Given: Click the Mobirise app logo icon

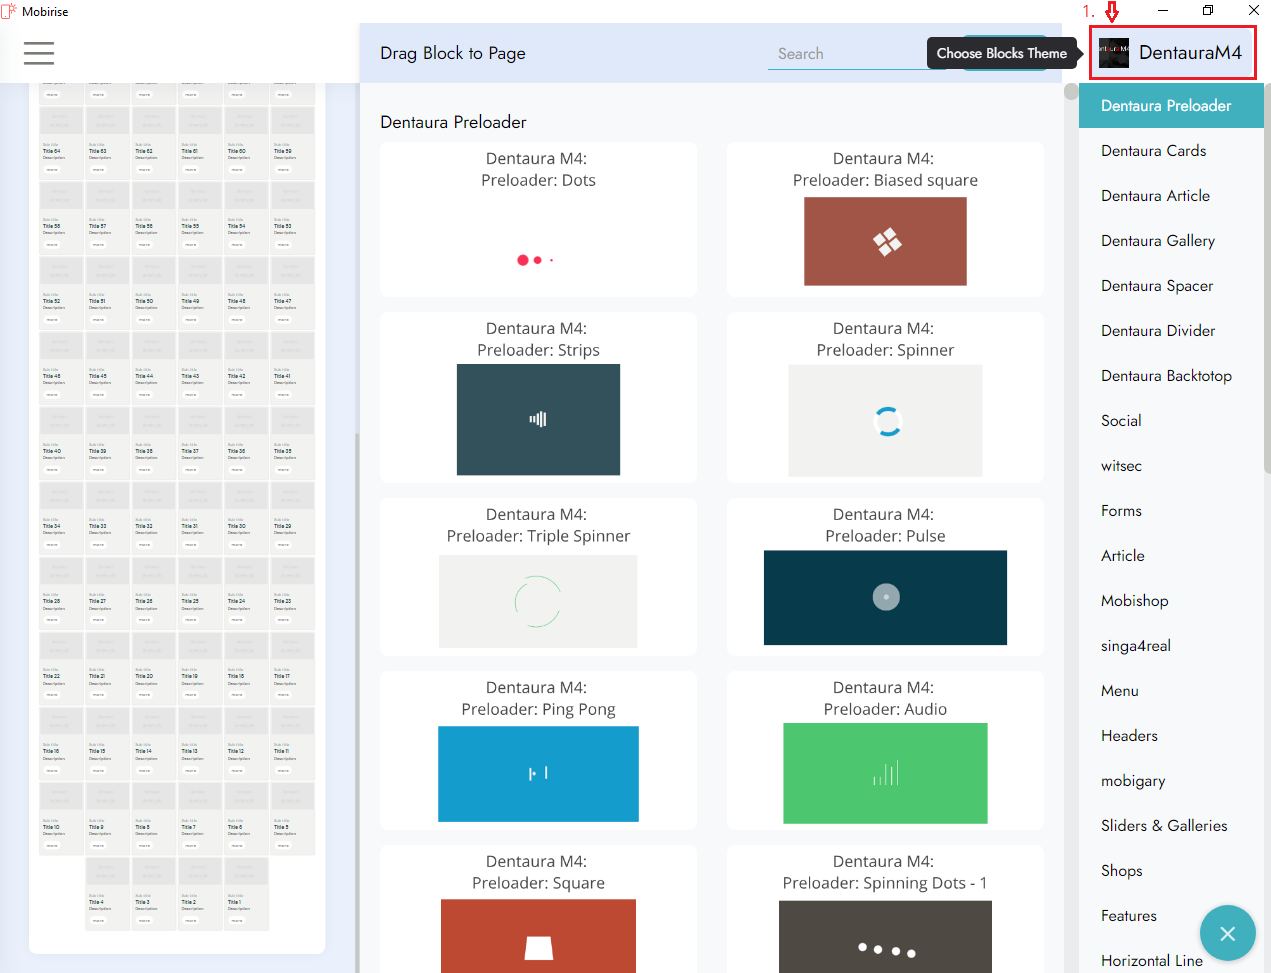Looking at the screenshot, I should click(9, 11).
